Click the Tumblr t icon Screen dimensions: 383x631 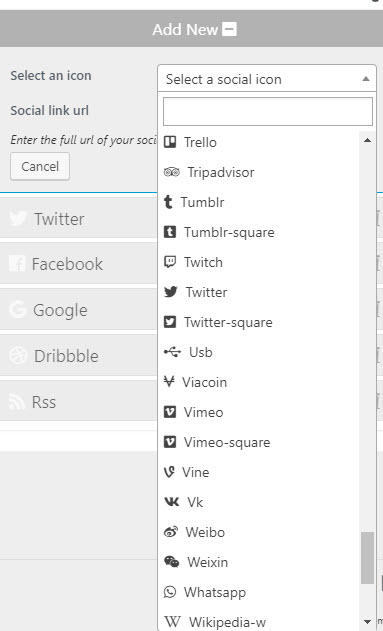pos(168,202)
